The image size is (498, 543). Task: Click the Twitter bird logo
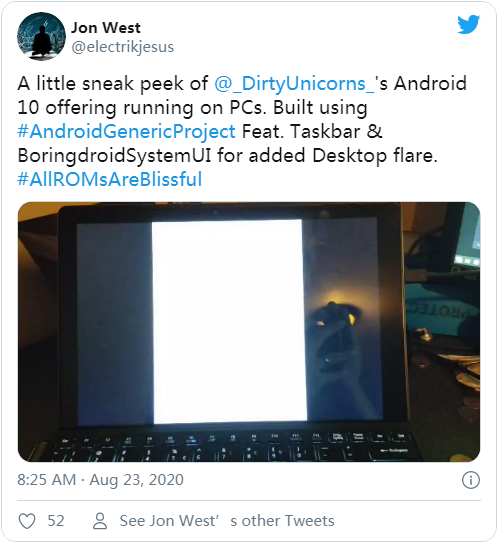[468, 24]
